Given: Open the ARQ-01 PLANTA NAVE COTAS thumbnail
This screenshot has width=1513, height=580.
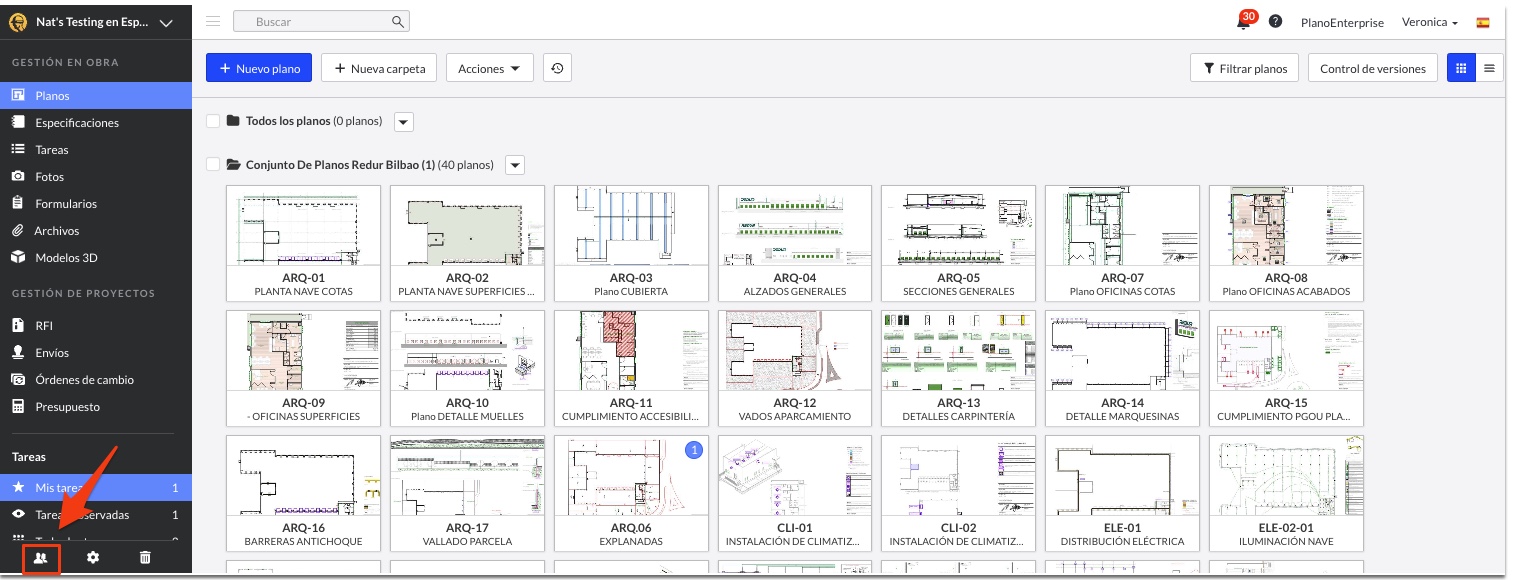Looking at the screenshot, I should point(304,242).
